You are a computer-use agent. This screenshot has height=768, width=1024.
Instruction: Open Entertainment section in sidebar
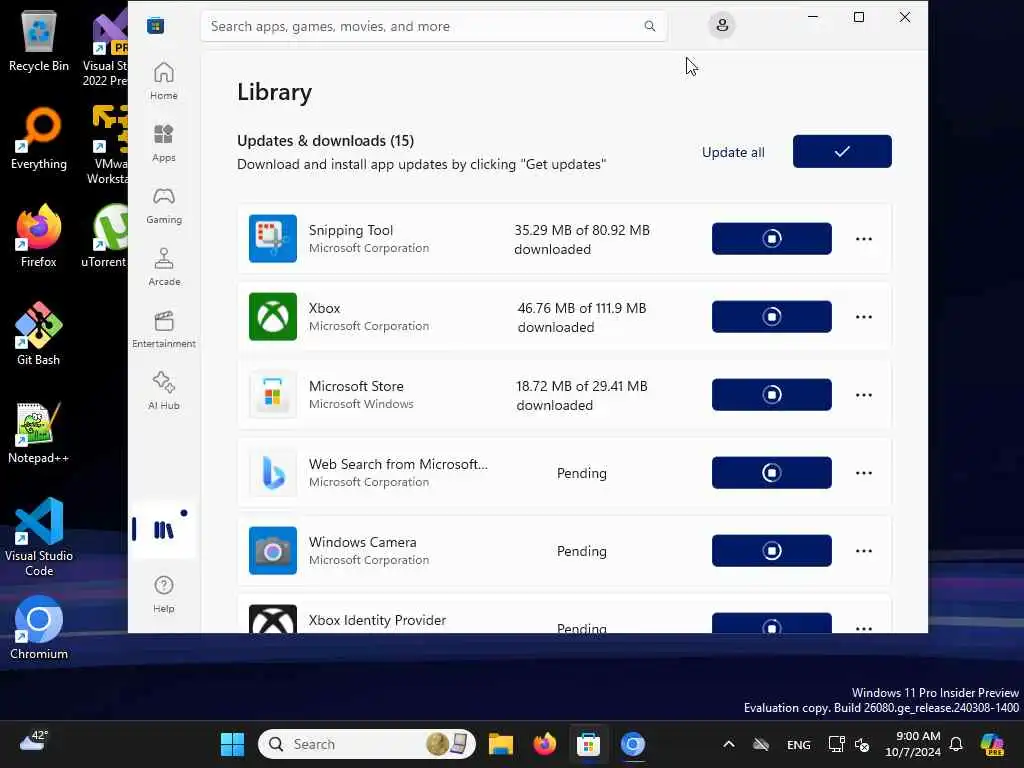pyautogui.click(x=163, y=329)
